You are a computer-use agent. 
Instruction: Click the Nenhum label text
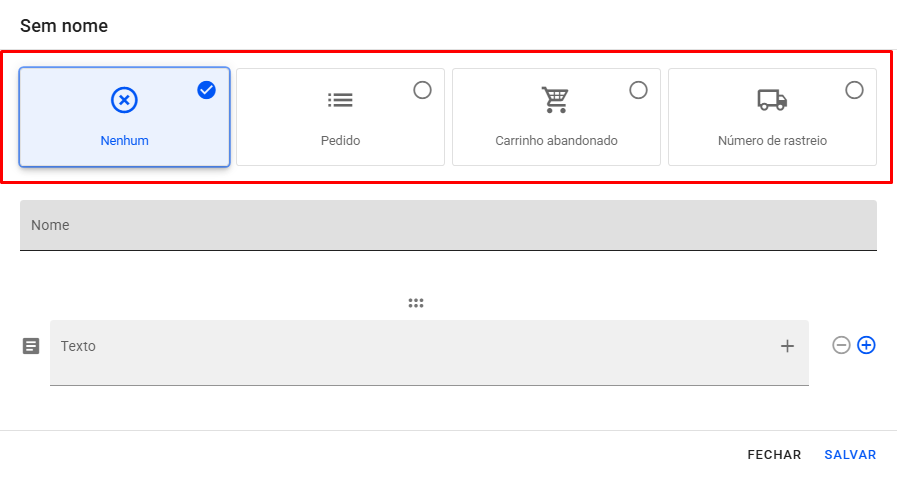[x=124, y=141]
